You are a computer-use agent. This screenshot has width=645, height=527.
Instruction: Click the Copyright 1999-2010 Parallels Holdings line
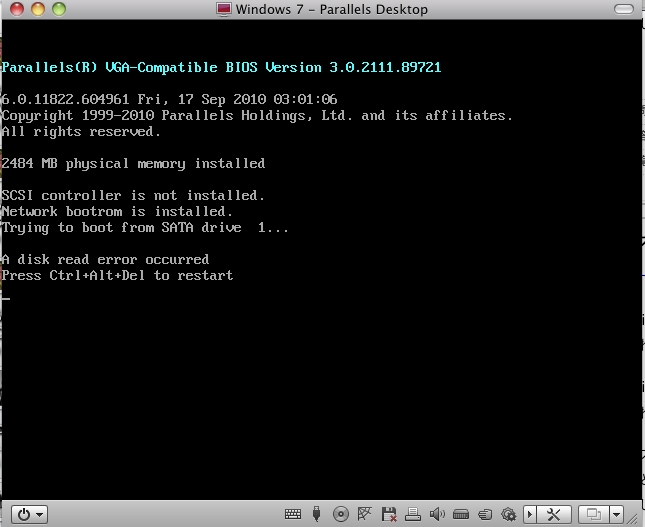coord(257,116)
